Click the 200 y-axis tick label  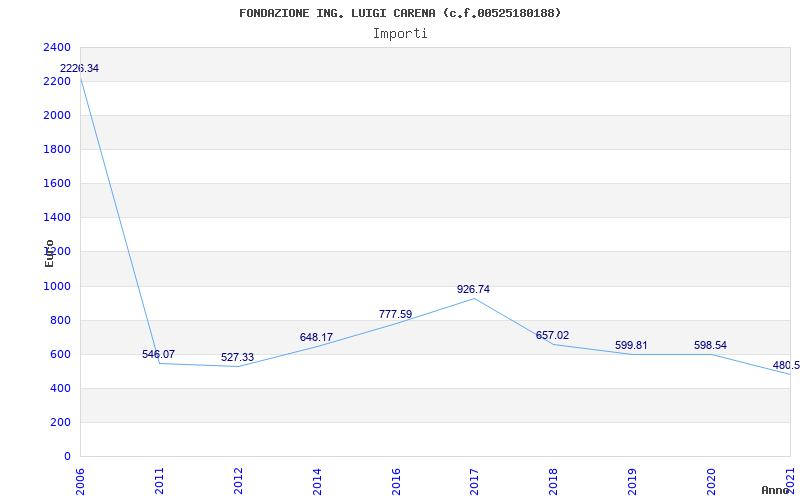(61, 422)
